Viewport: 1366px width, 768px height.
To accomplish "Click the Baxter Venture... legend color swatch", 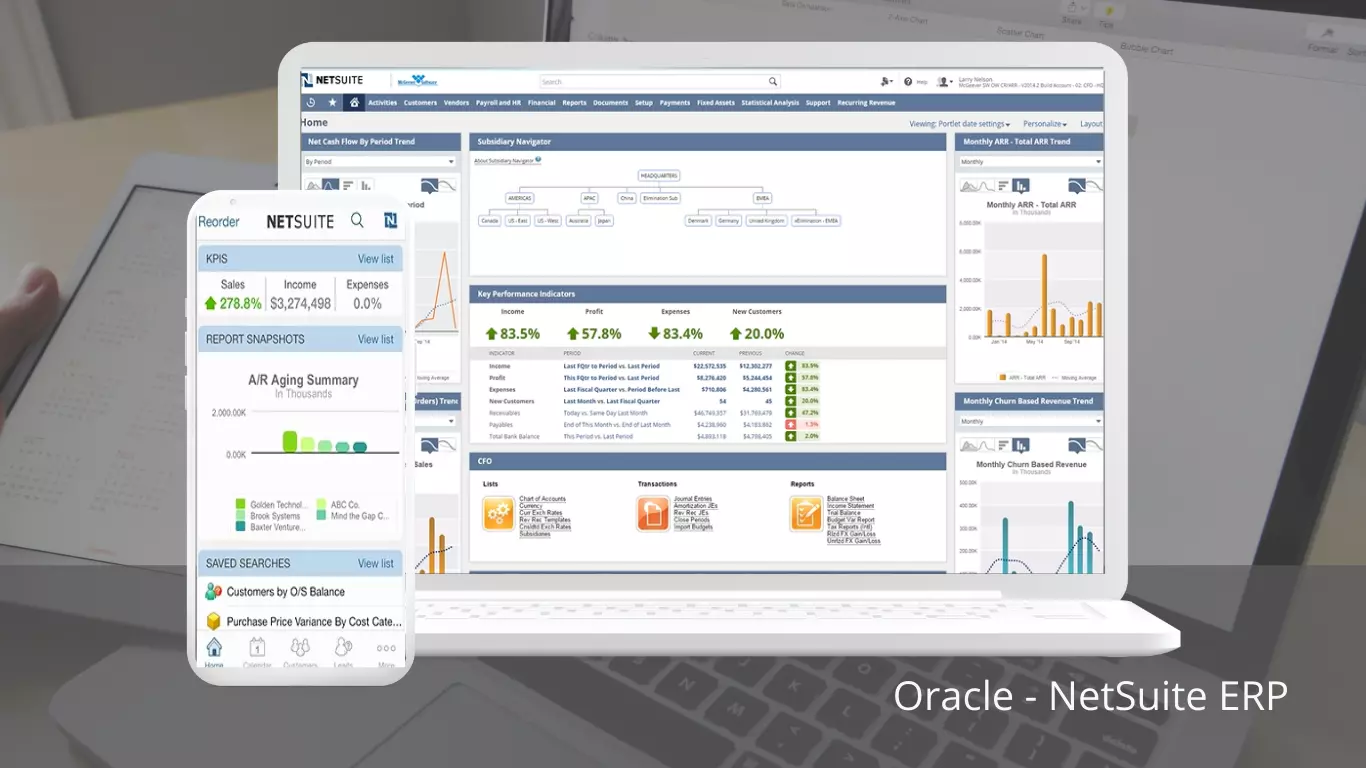I will [241, 526].
